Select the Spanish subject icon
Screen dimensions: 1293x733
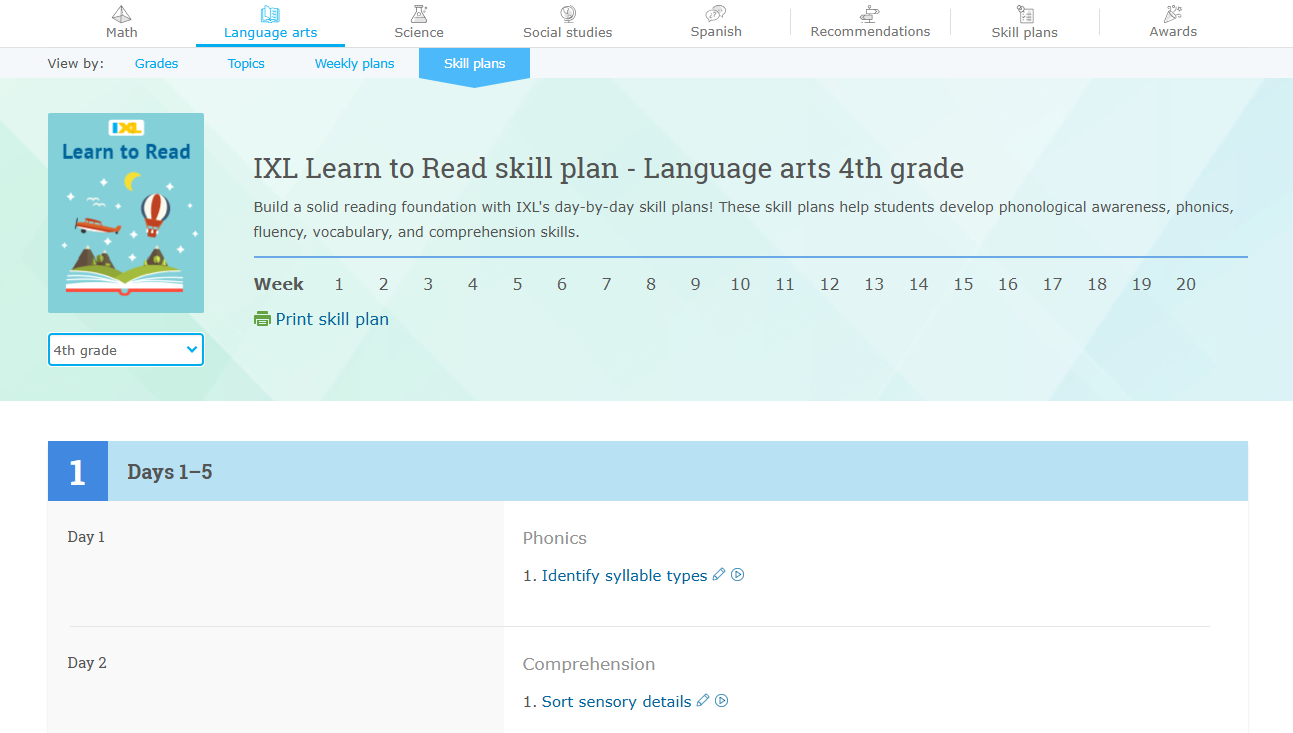pyautogui.click(x=715, y=15)
